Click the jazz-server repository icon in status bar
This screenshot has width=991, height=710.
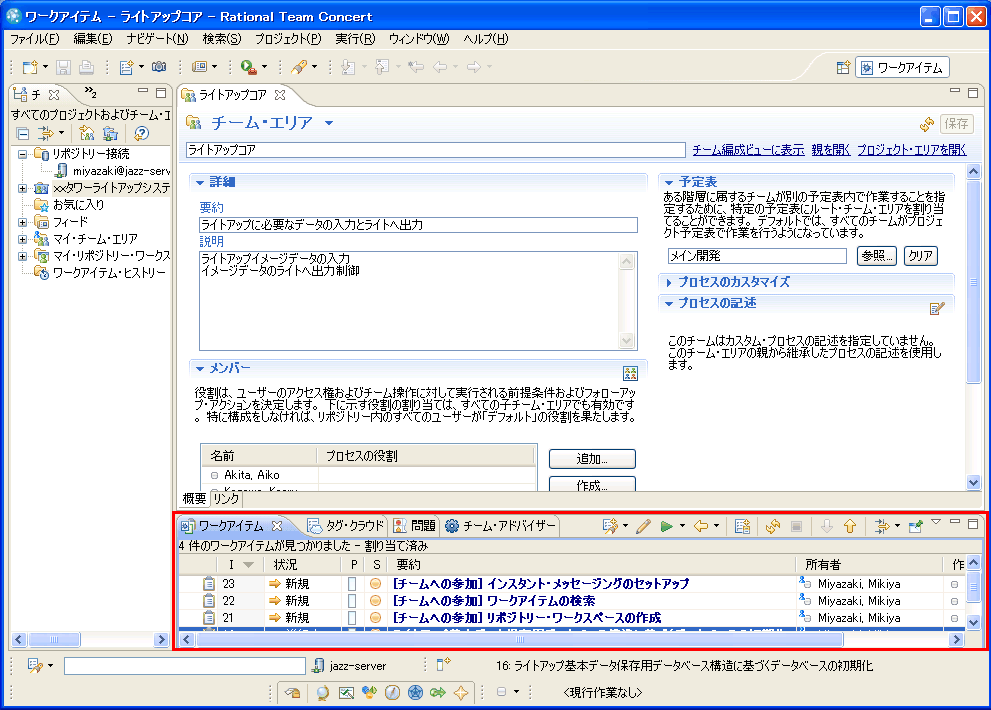pos(319,666)
